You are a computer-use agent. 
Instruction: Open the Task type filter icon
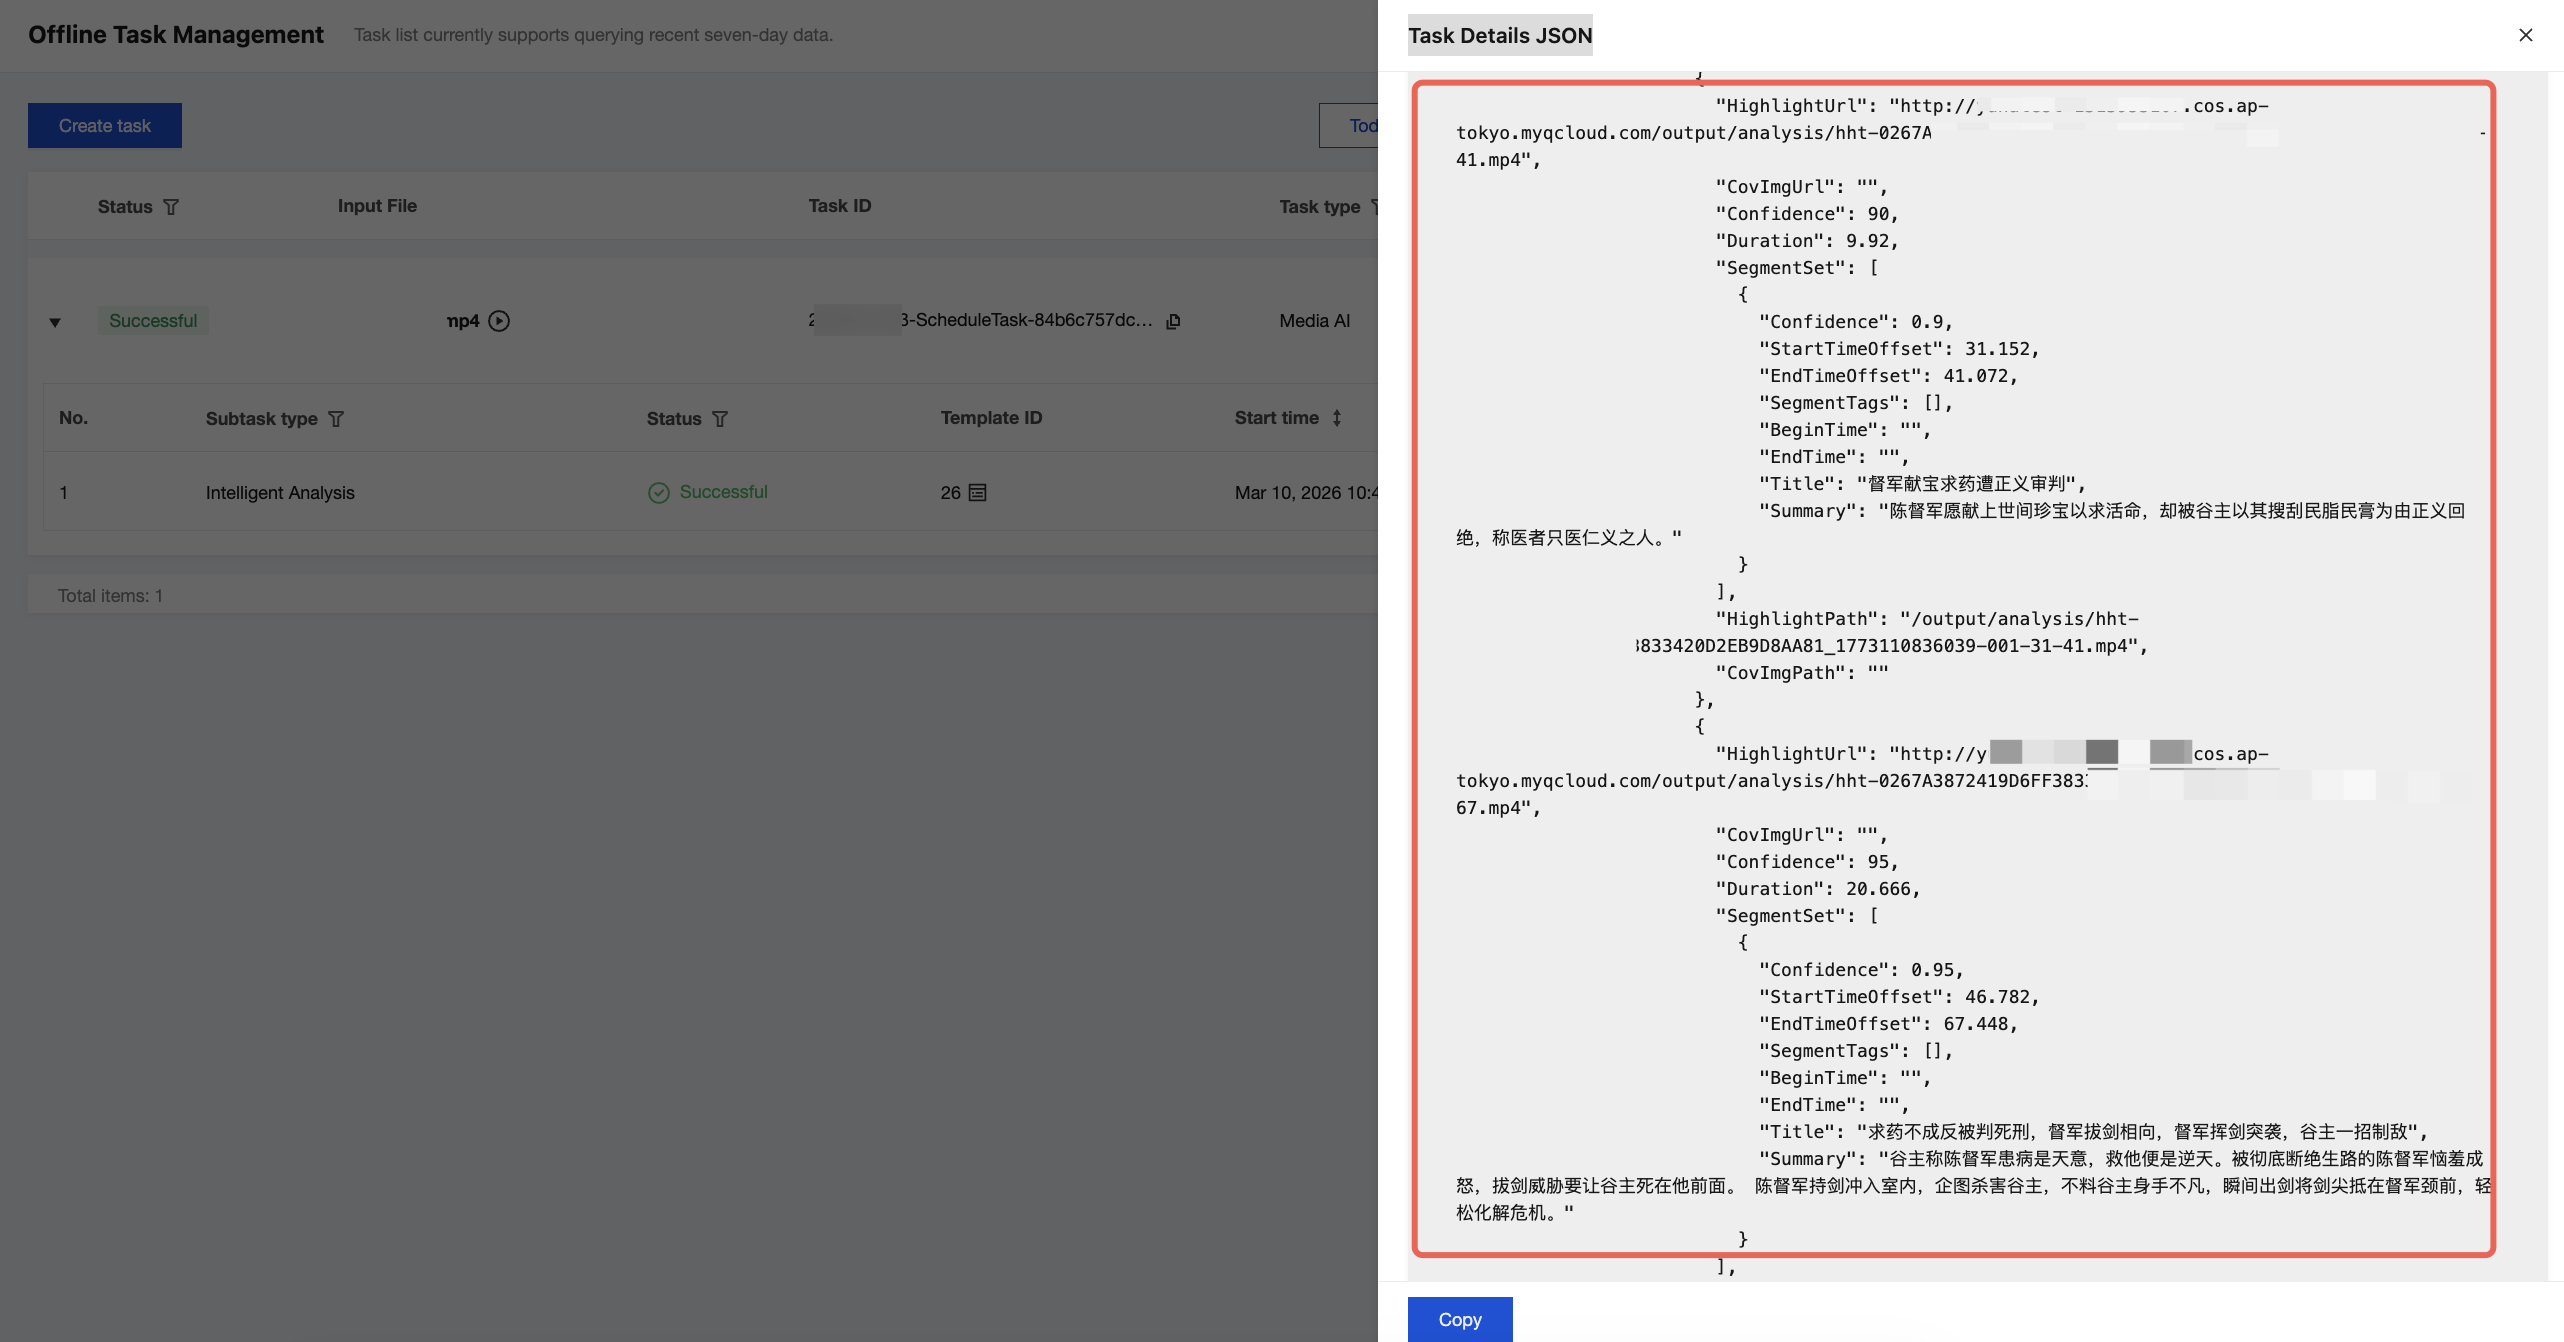1374,207
